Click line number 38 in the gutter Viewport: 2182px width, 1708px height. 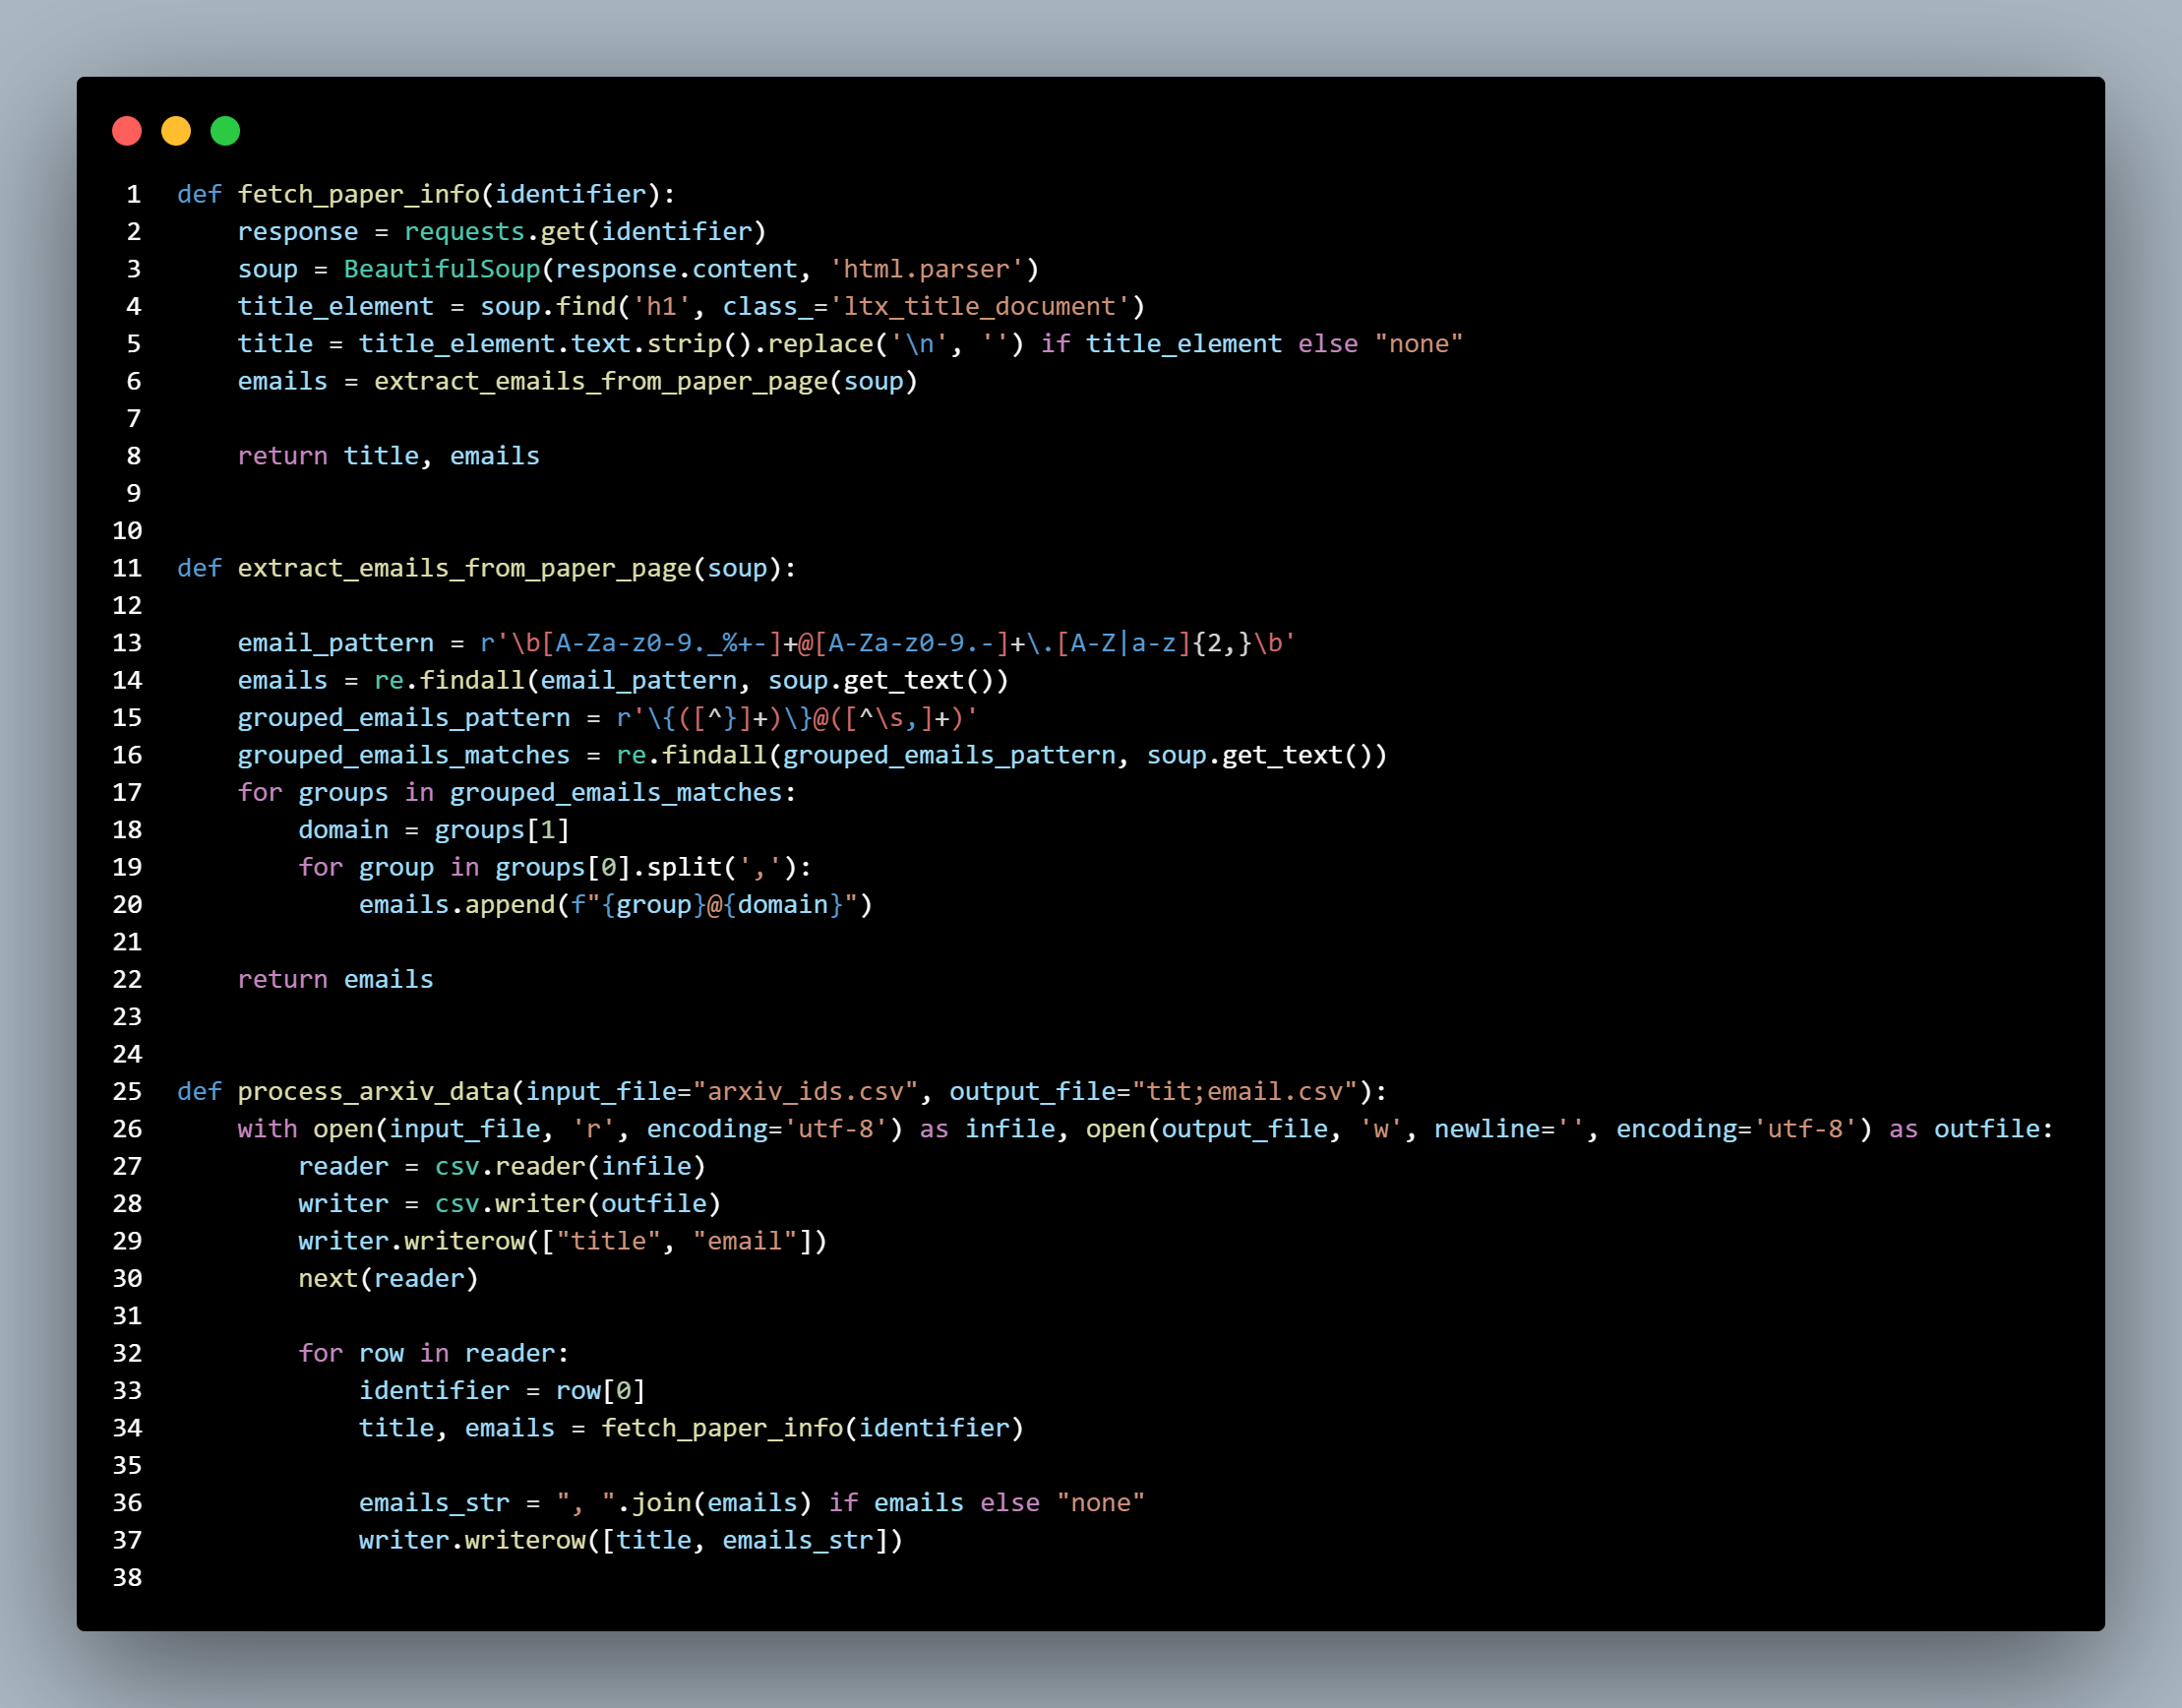[127, 1578]
